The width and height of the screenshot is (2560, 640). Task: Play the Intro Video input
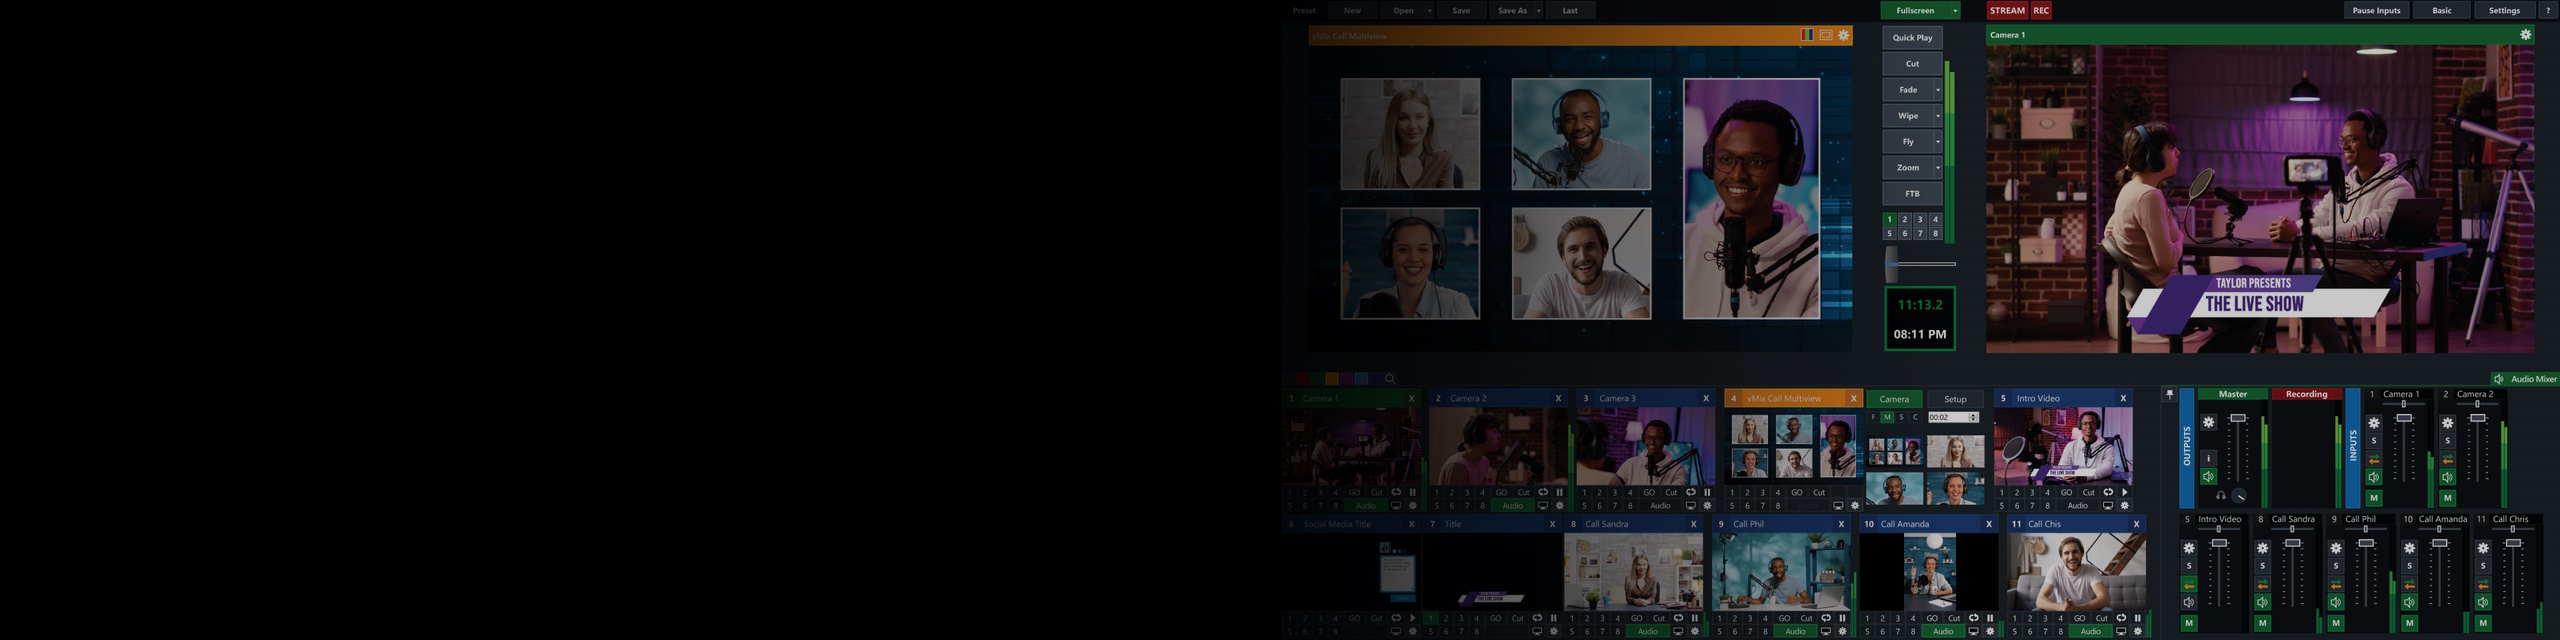click(x=2124, y=492)
